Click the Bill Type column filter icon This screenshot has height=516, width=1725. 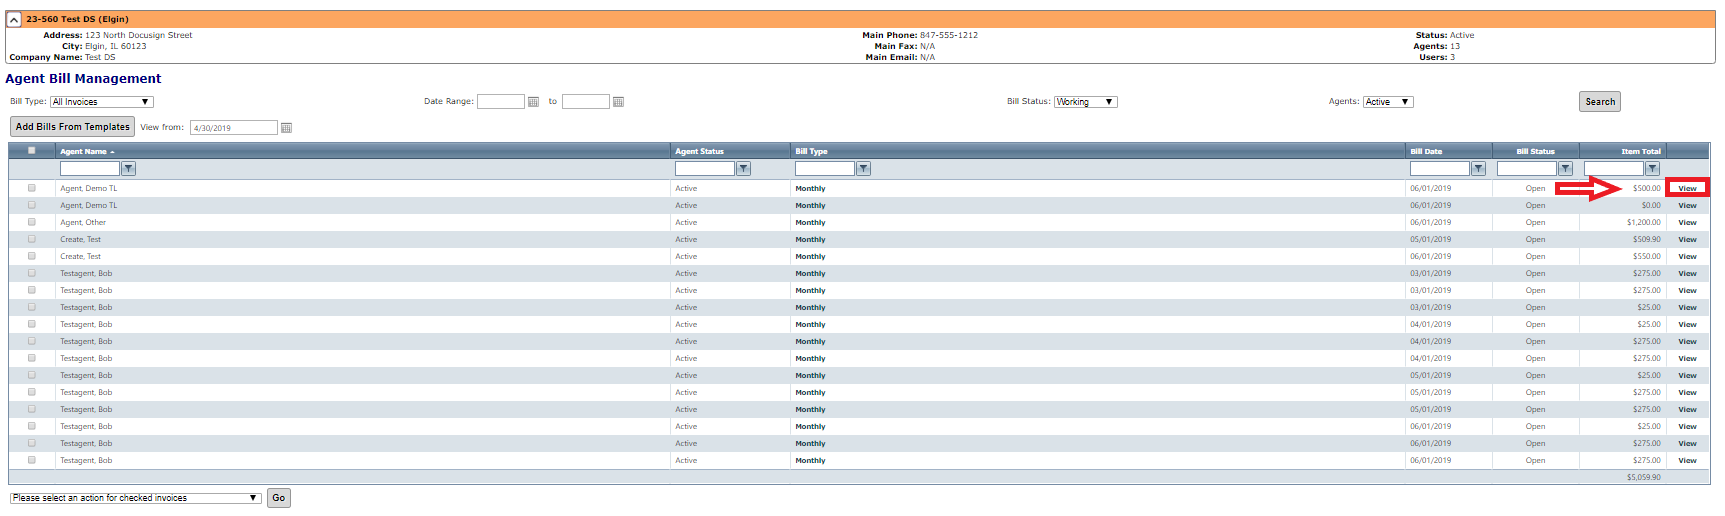pos(863,169)
